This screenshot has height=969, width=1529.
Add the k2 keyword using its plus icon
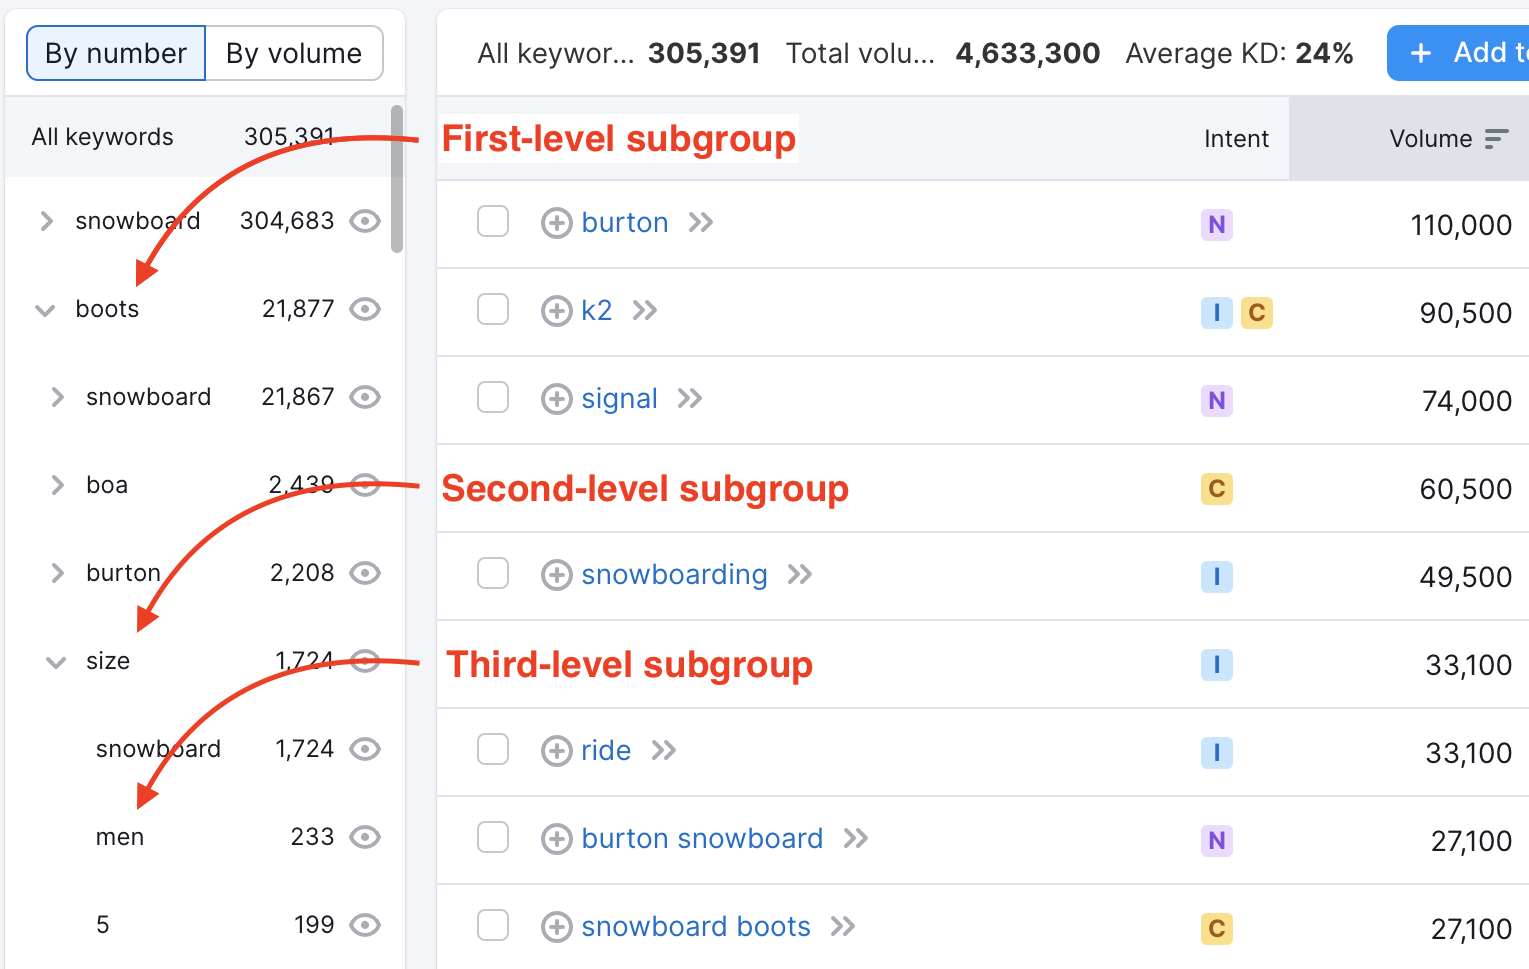[x=556, y=311]
